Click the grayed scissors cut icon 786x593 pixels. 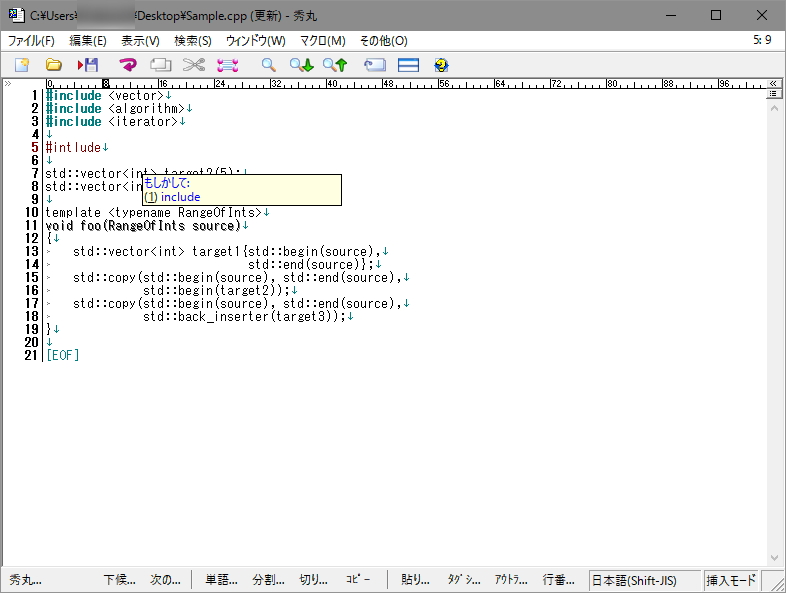pyautogui.click(x=193, y=65)
